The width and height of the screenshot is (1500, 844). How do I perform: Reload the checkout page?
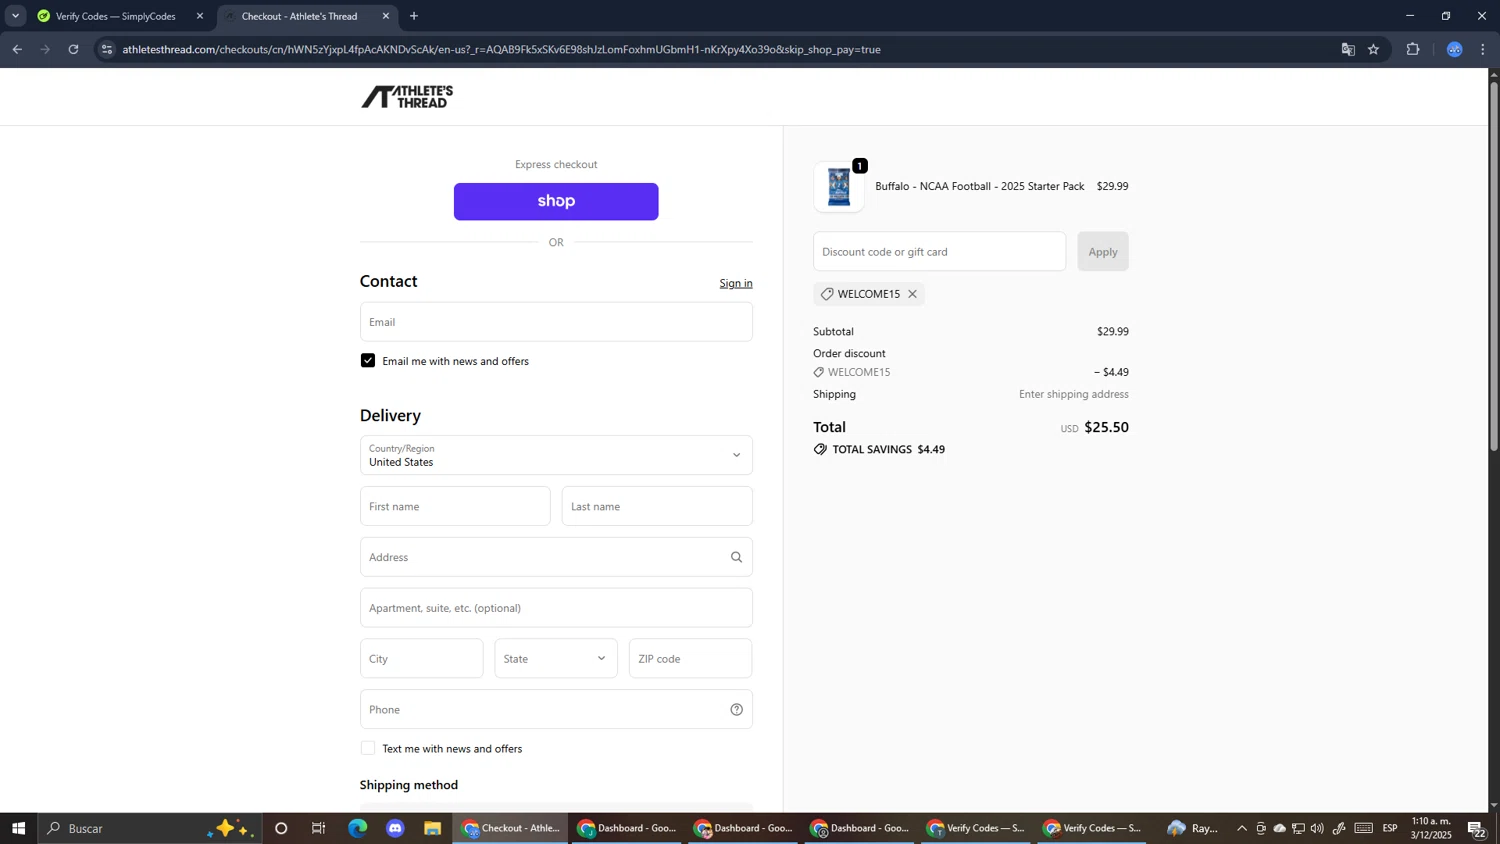point(73,49)
